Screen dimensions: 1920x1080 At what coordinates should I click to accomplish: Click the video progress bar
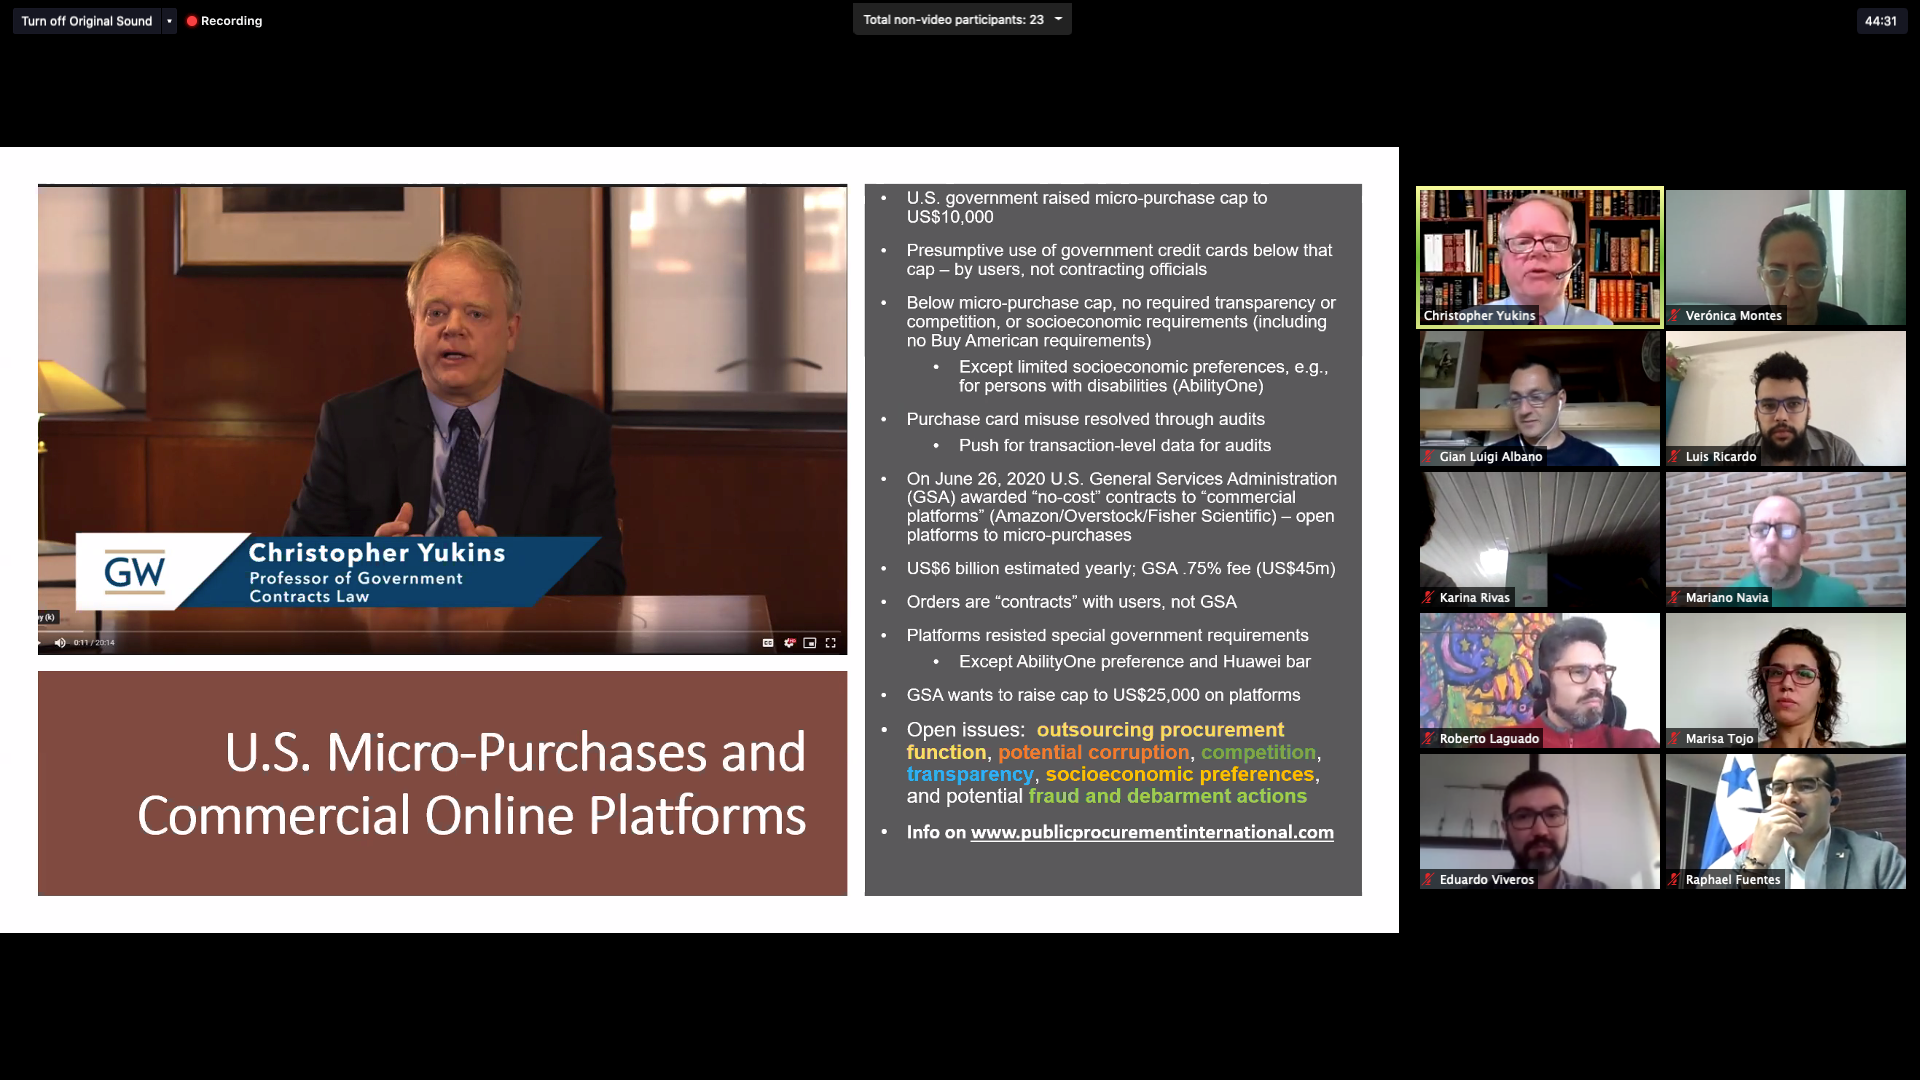point(440,632)
